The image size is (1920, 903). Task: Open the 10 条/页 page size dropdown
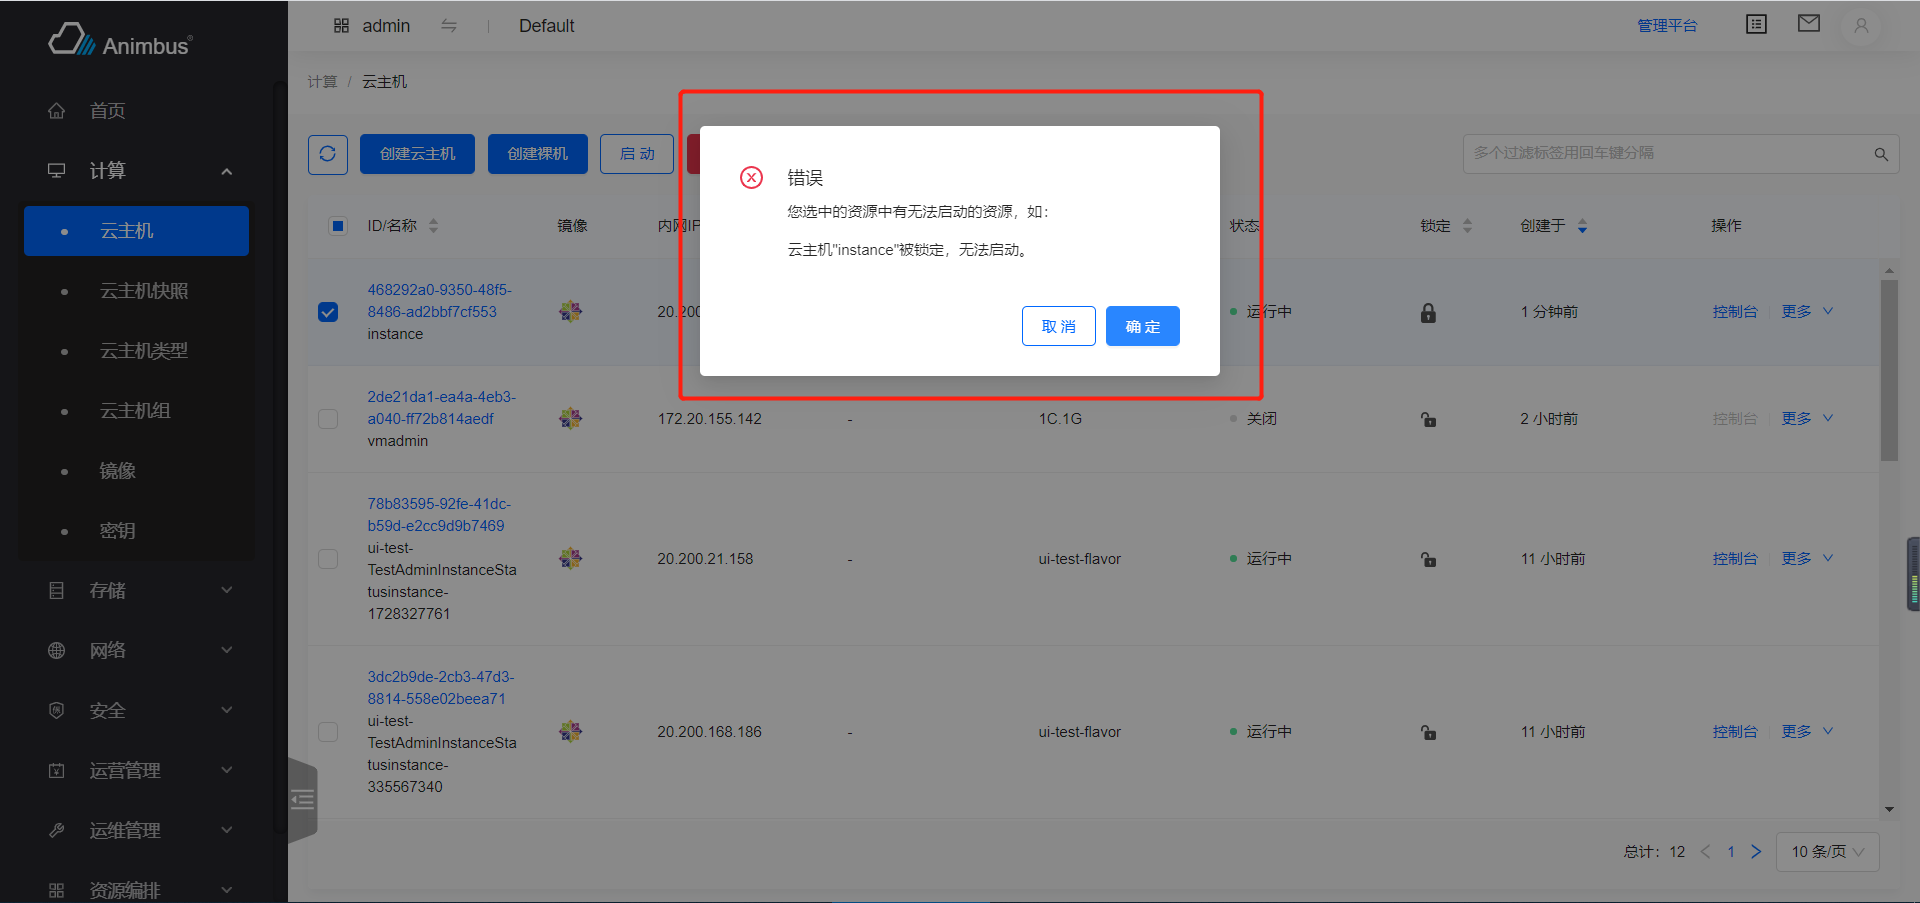pyautogui.click(x=1826, y=851)
